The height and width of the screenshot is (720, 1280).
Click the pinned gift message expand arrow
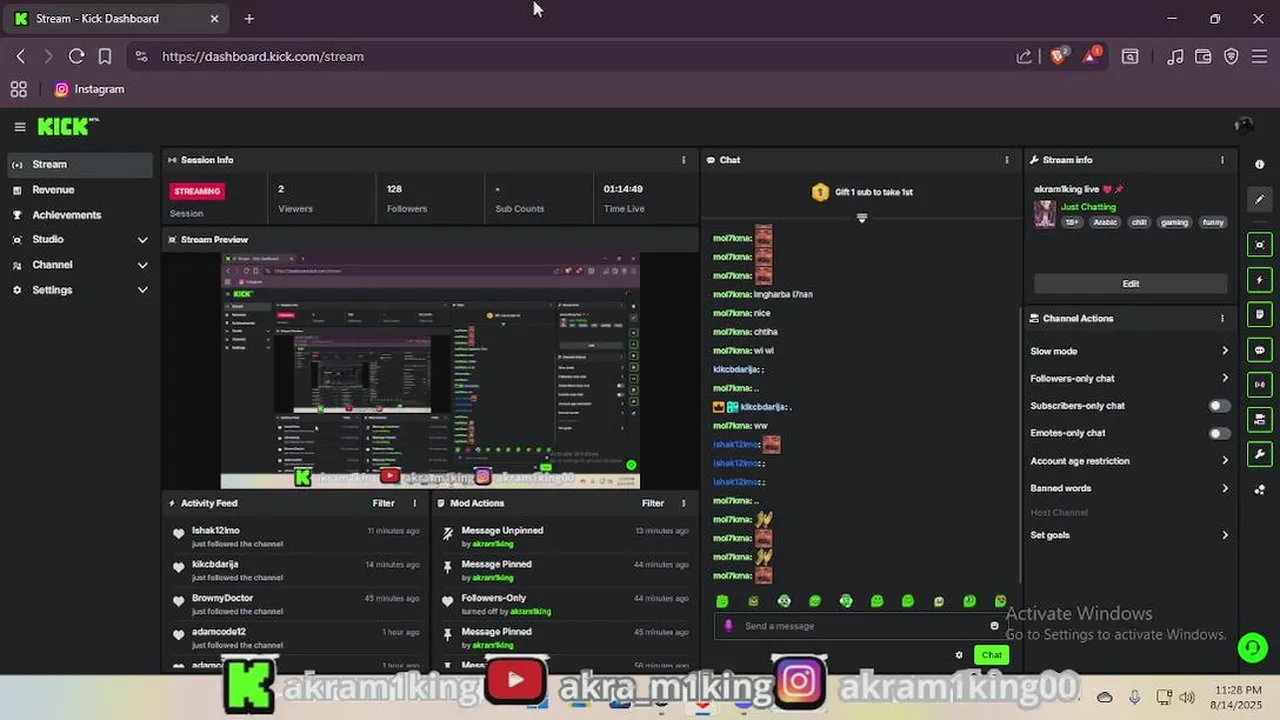pos(861,218)
